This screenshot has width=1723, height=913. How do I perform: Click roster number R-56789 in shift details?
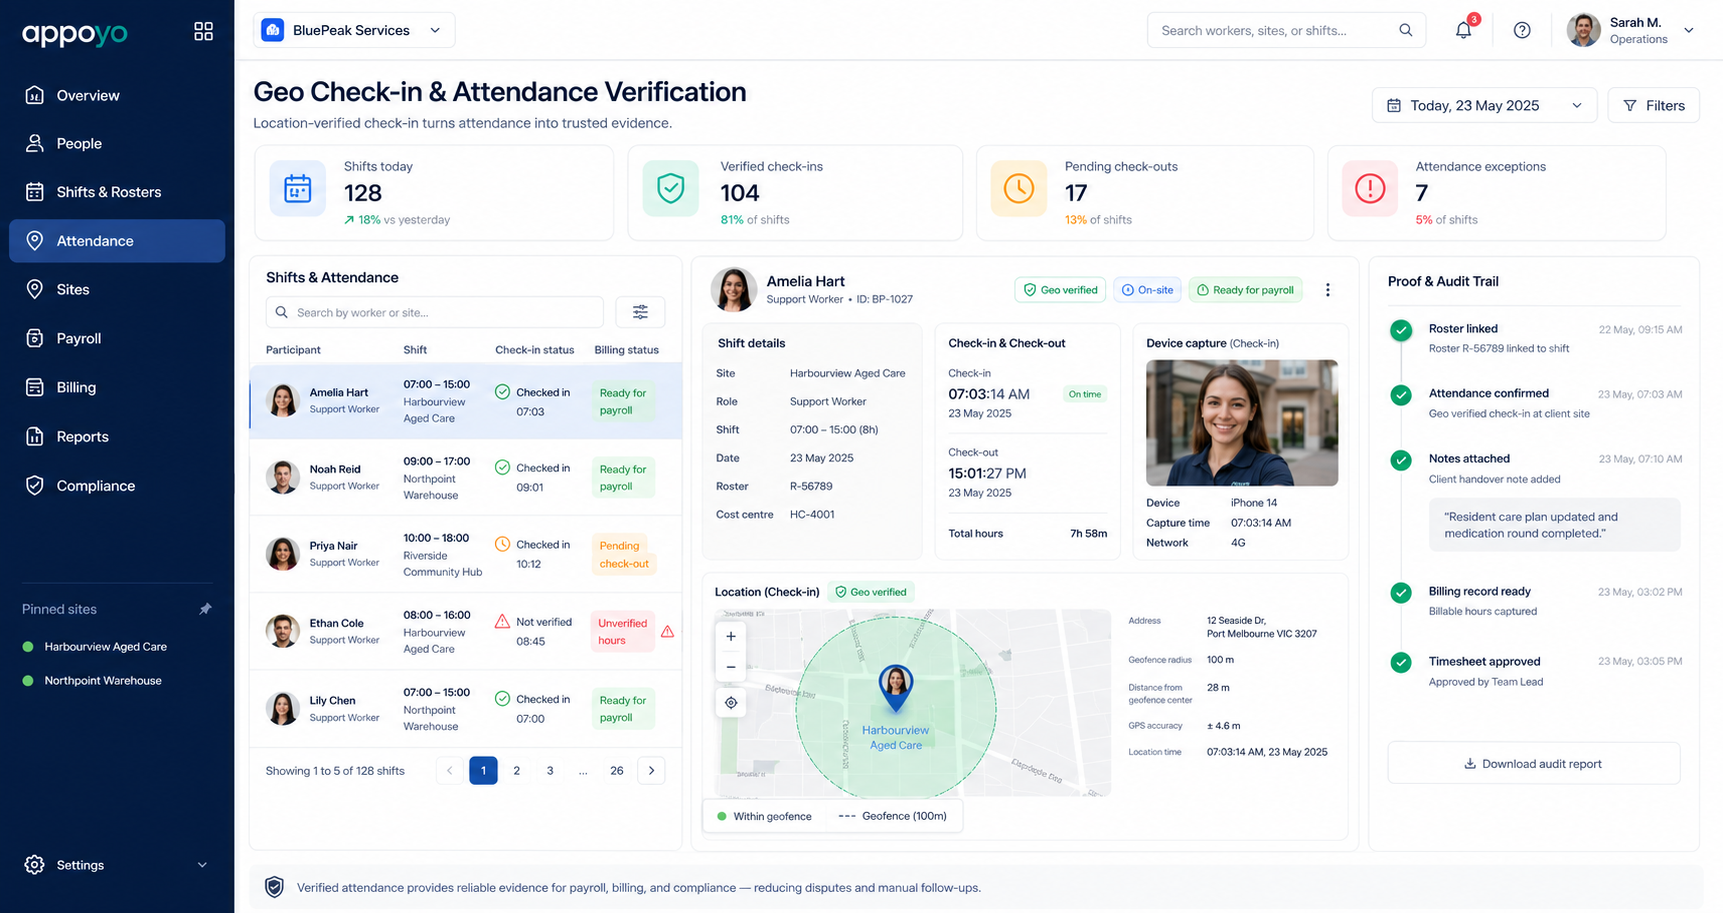(x=811, y=486)
